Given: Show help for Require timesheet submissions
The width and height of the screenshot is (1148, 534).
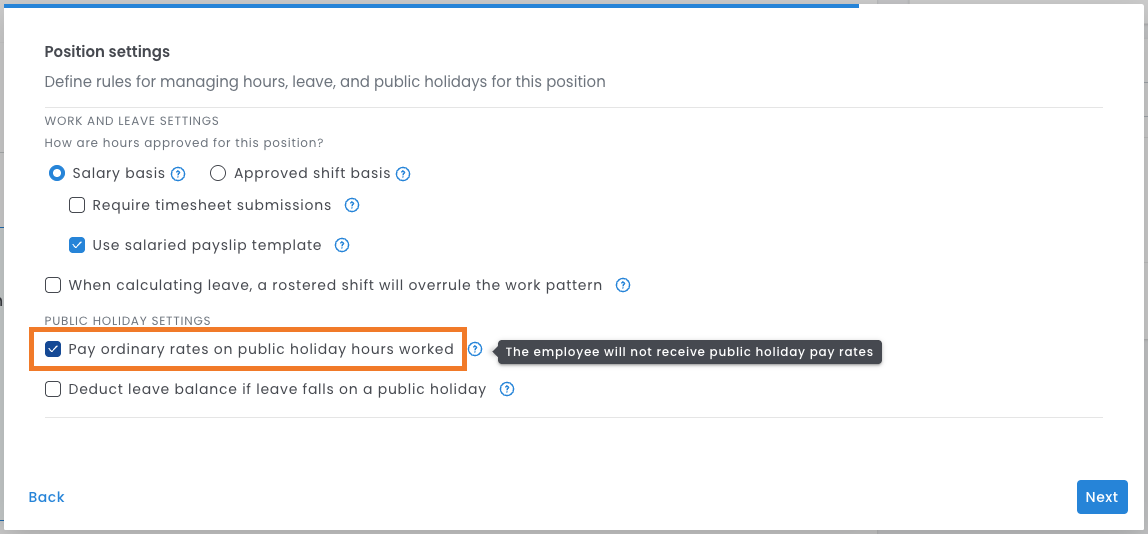Looking at the screenshot, I should click(352, 205).
